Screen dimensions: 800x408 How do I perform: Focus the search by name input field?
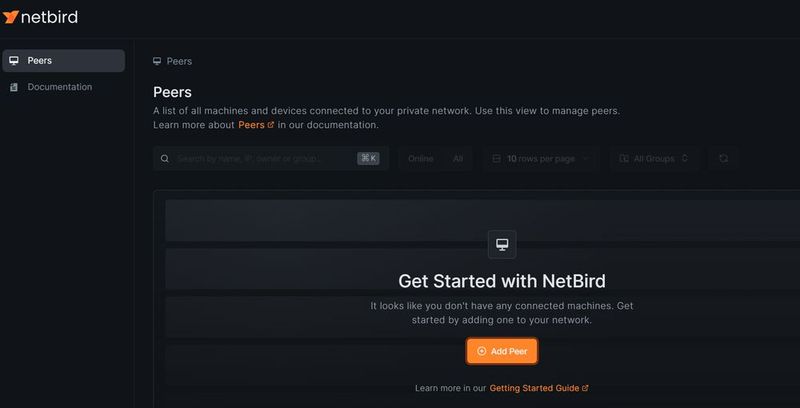260,158
